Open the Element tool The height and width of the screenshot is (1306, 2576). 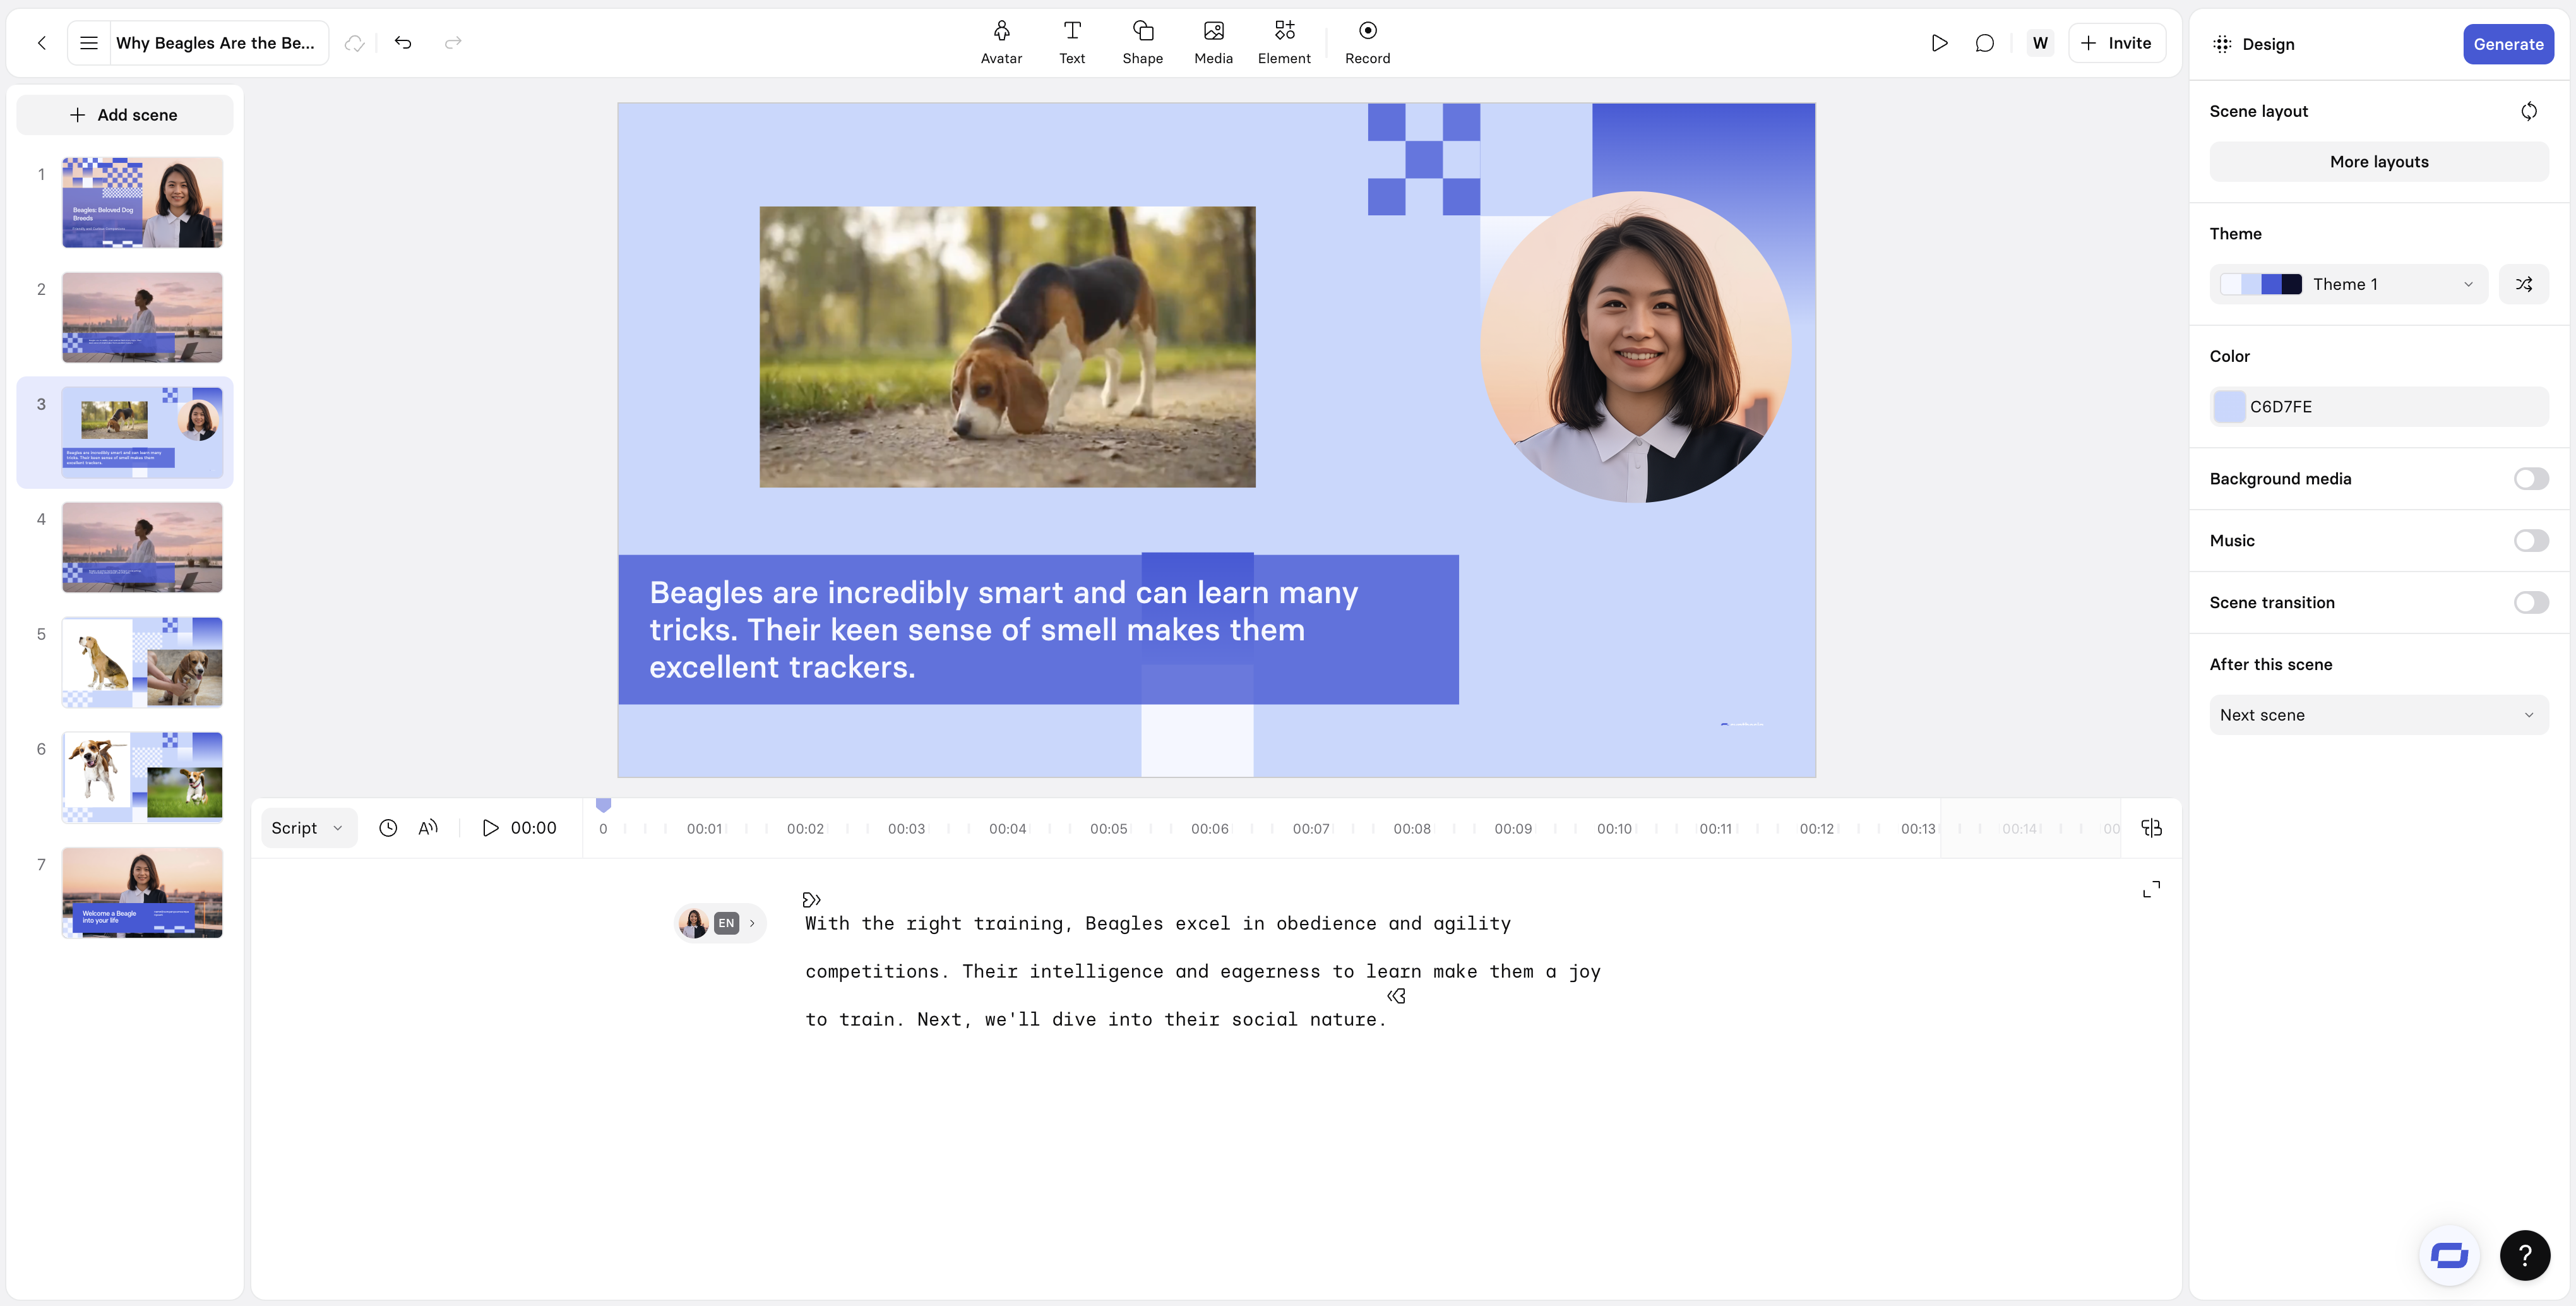(1284, 42)
